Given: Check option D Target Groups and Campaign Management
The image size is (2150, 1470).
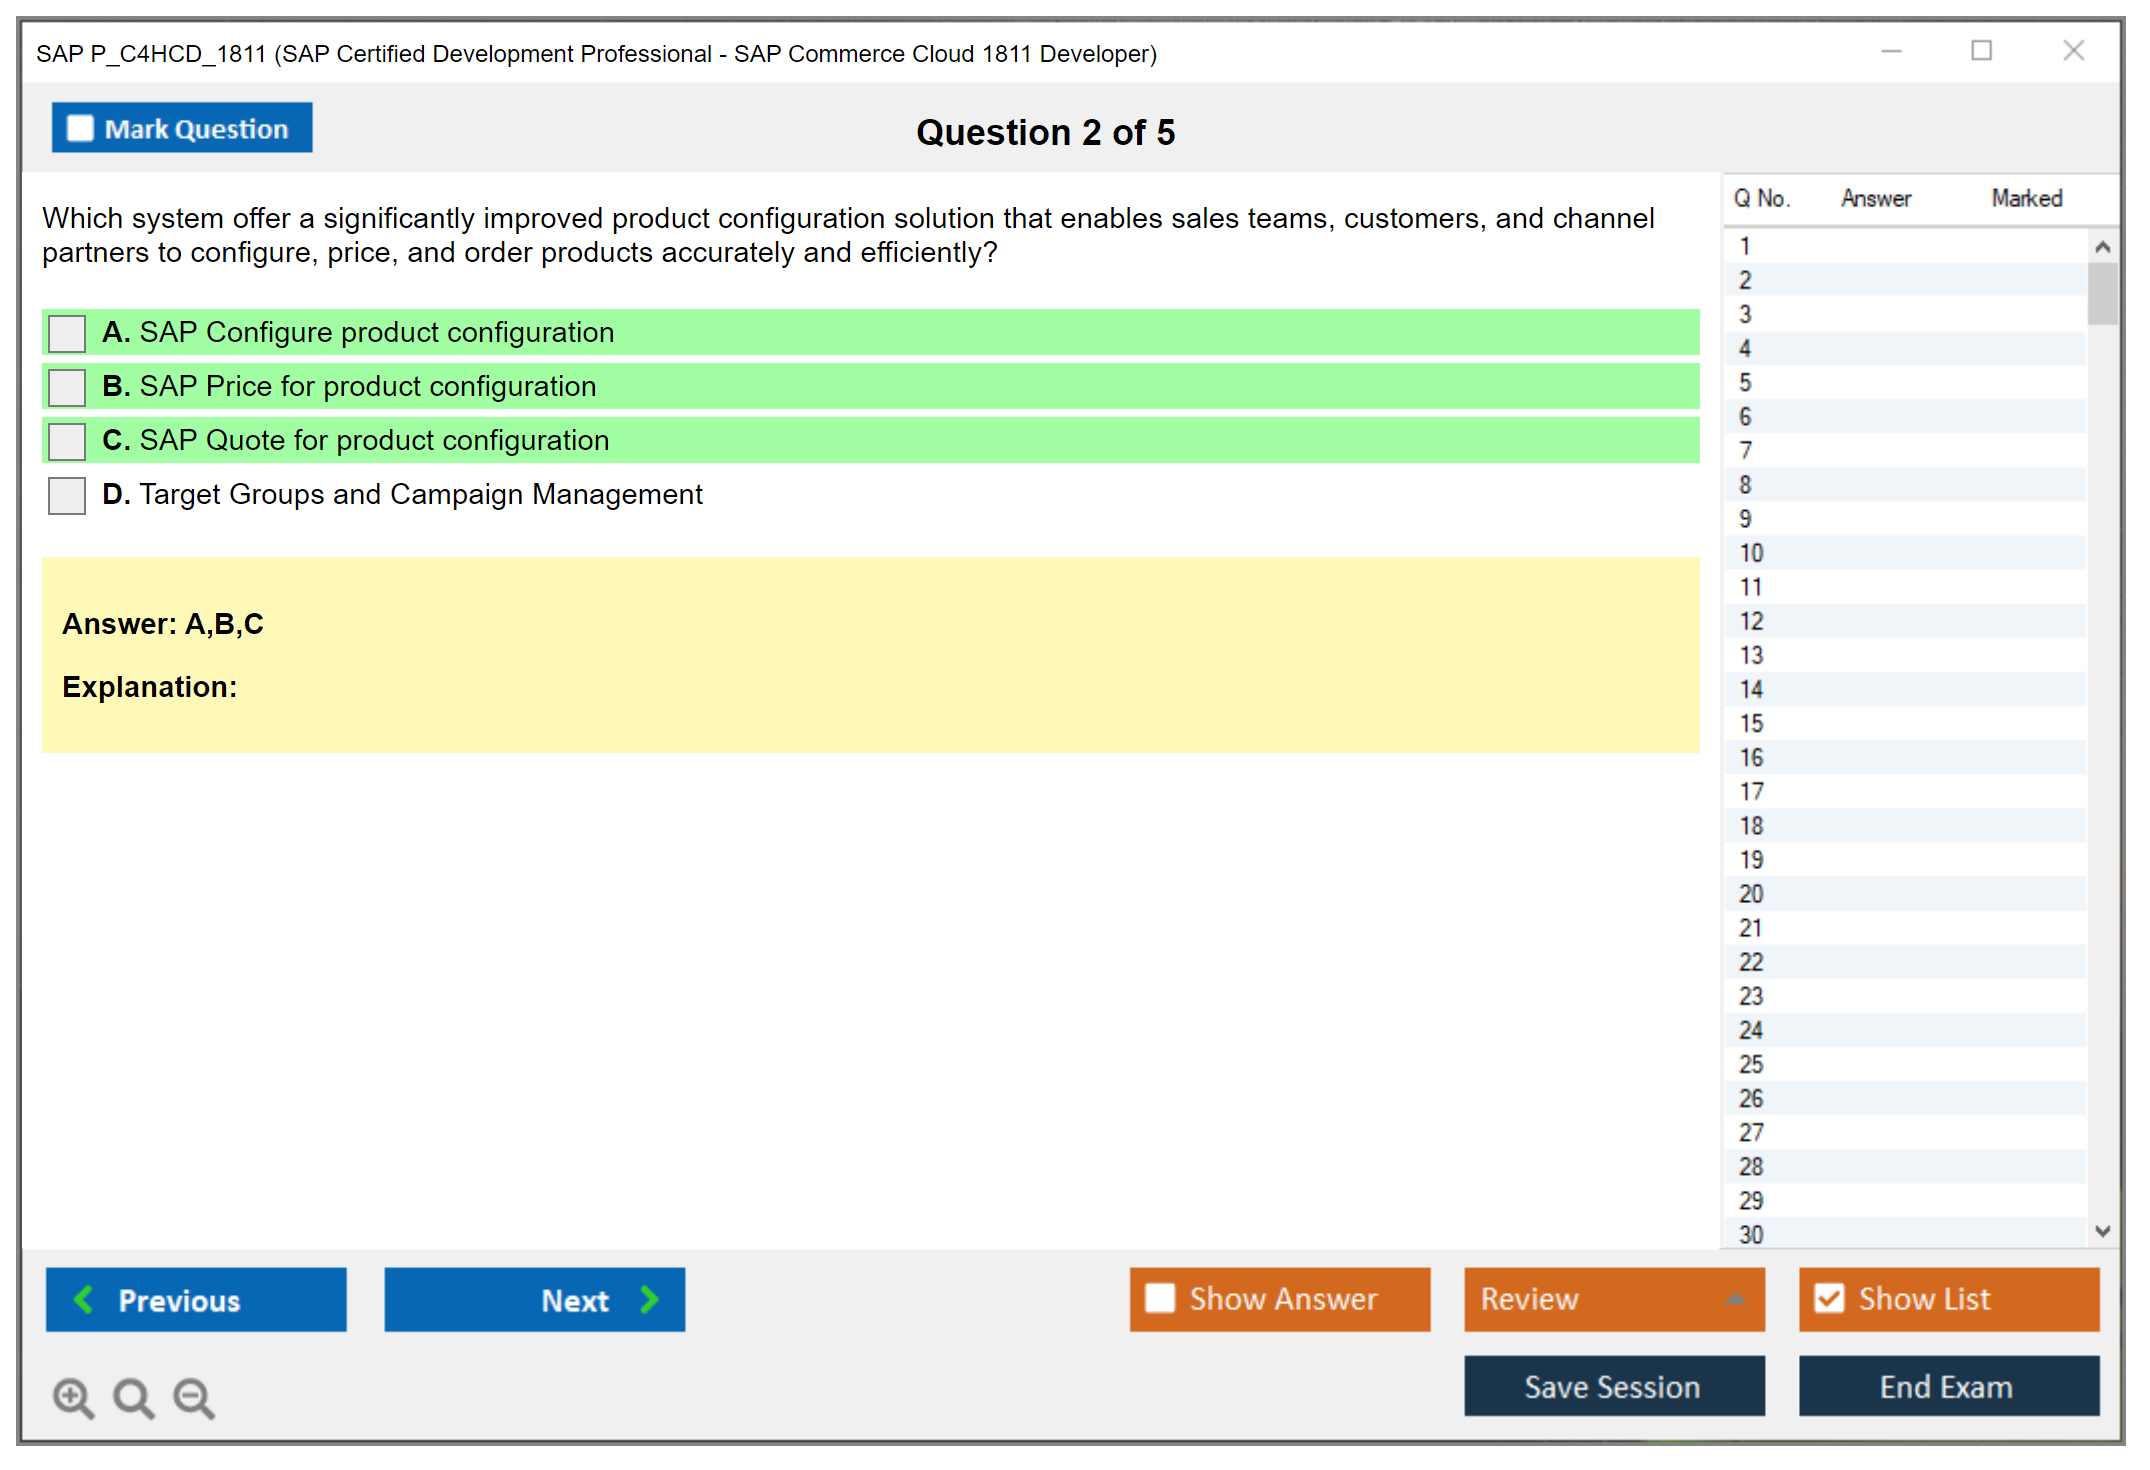Looking at the screenshot, I should pos(67,495).
